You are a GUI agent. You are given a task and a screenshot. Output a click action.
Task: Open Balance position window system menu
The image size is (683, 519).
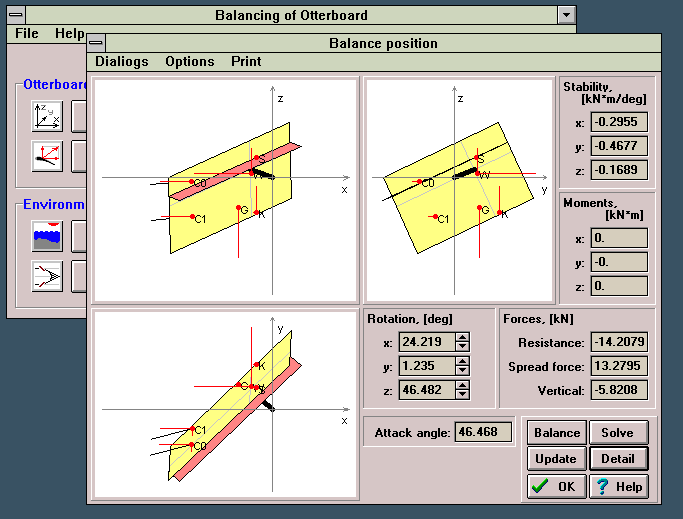tap(97, 43)
